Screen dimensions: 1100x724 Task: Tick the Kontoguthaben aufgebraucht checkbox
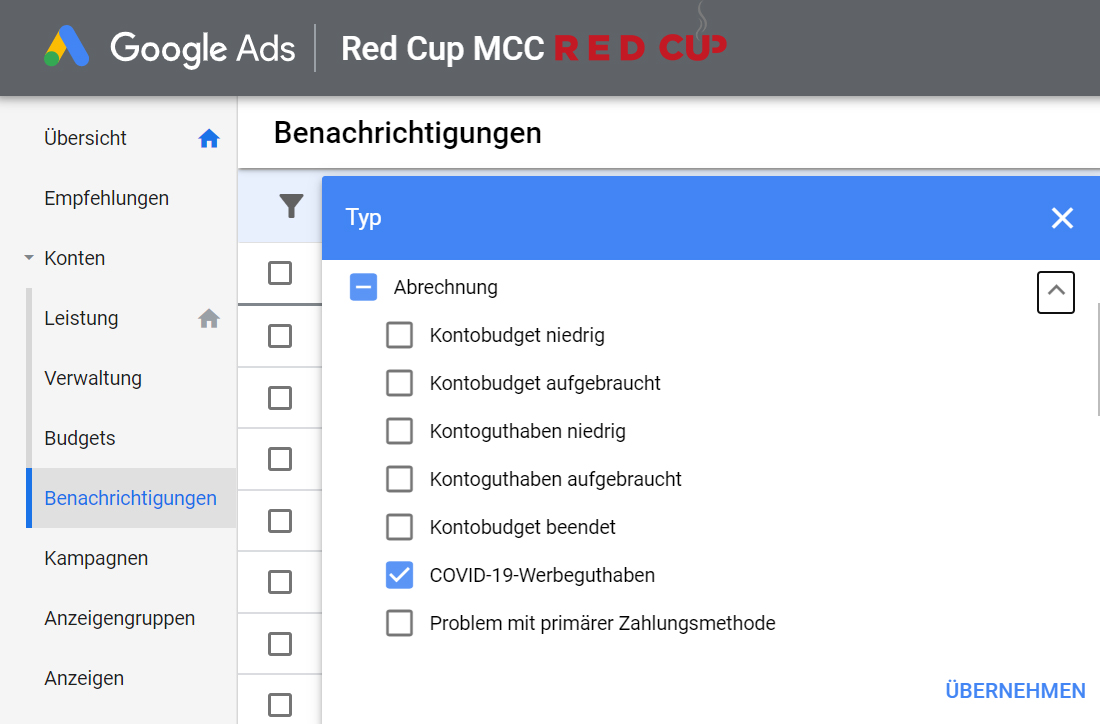(399, 479)
